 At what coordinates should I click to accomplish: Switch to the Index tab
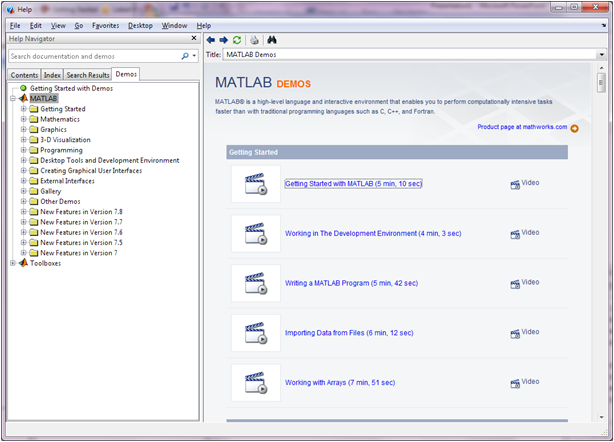(x=52, y=75)
